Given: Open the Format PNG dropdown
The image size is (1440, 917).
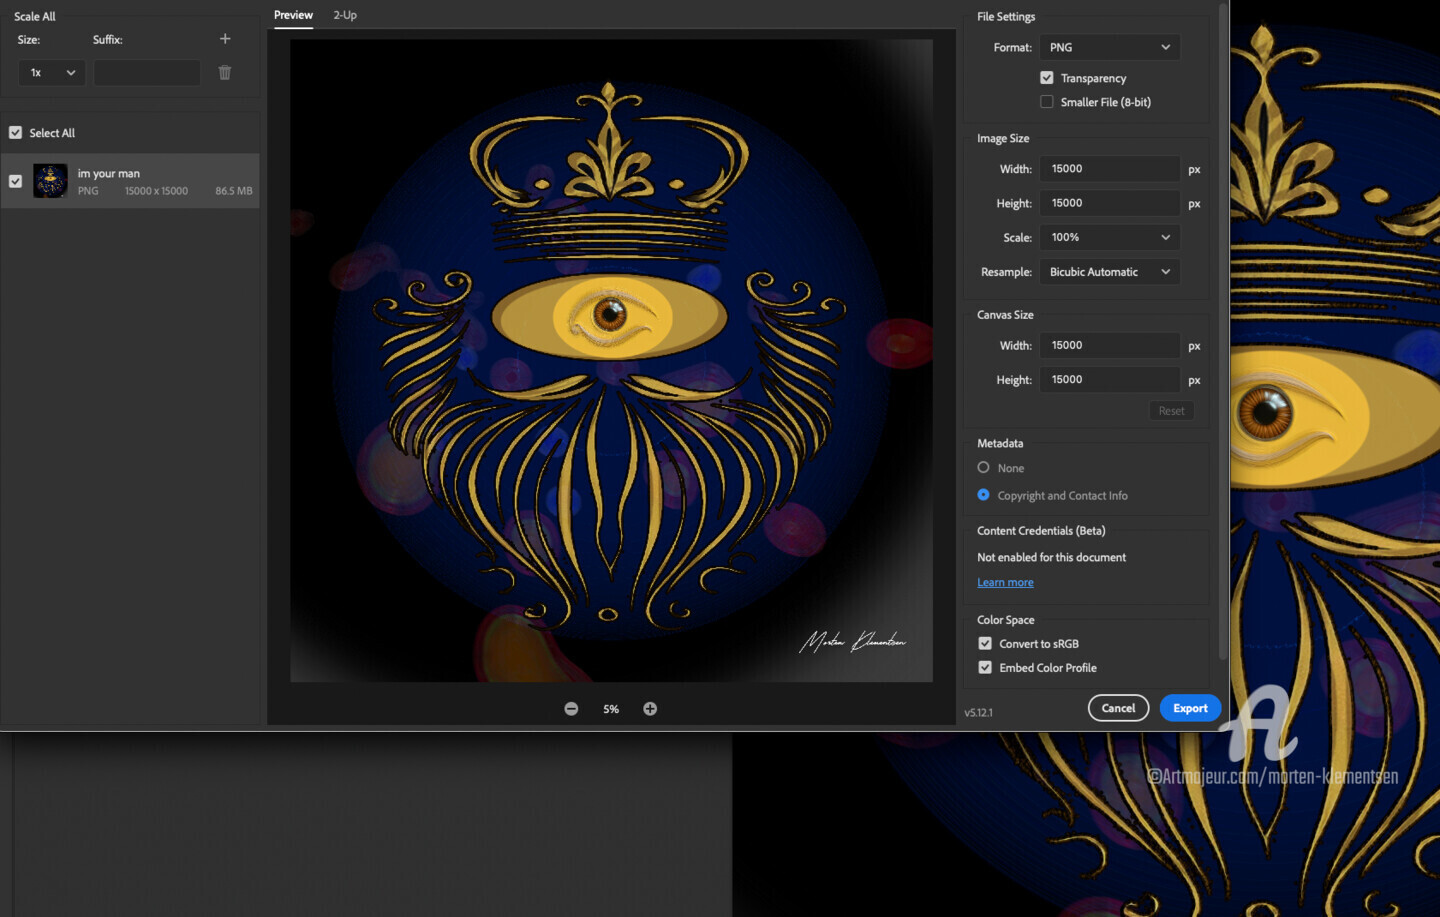Looking at the screenshot, I should tap(1109, 47).
